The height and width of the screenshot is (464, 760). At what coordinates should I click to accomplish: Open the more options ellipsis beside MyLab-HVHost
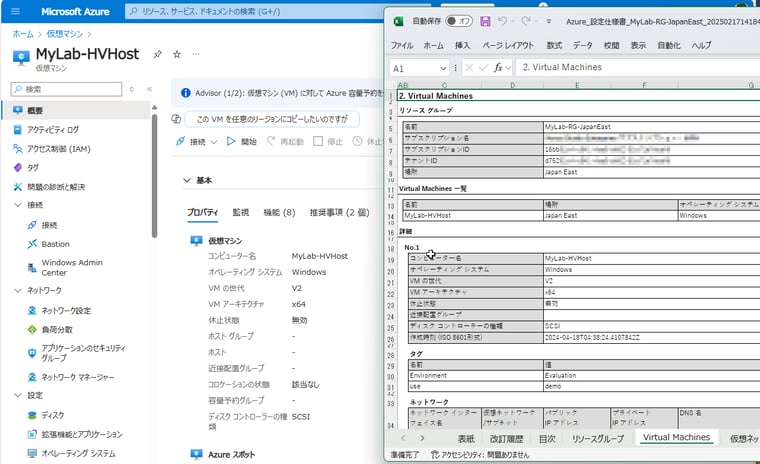pyautogui.click(x=196, y=54)
